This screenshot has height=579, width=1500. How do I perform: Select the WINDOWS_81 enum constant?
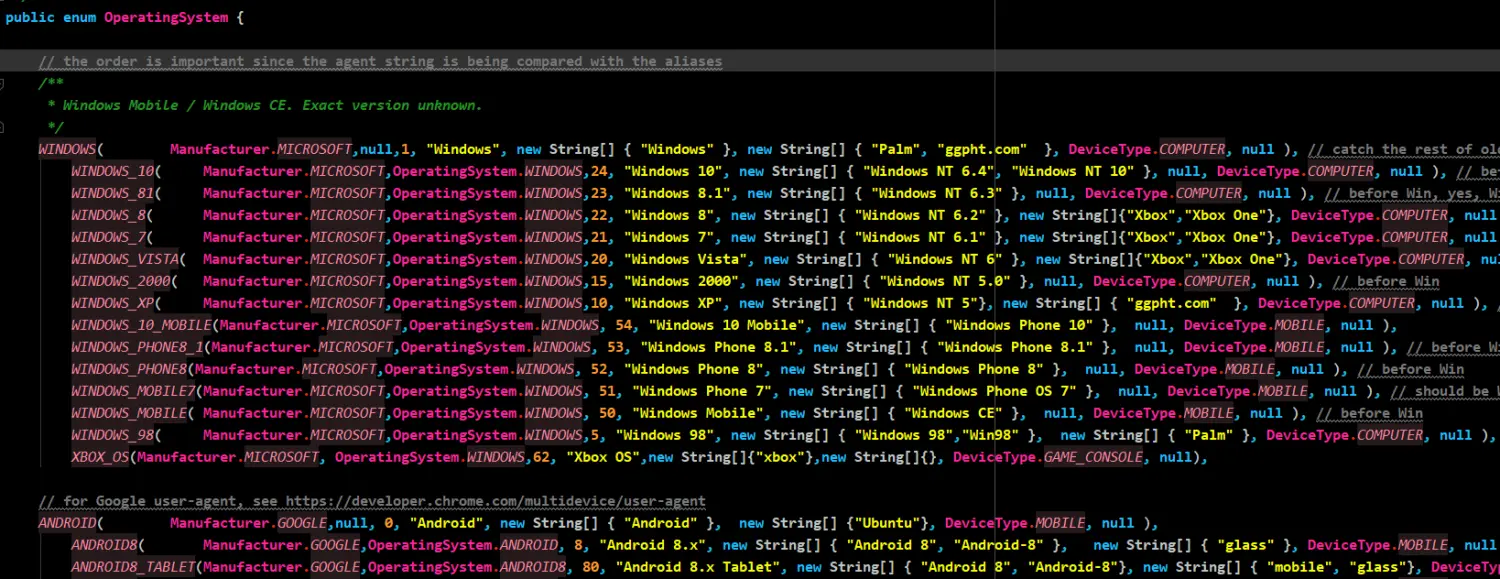pyautogui.click(x=113, y=193)
